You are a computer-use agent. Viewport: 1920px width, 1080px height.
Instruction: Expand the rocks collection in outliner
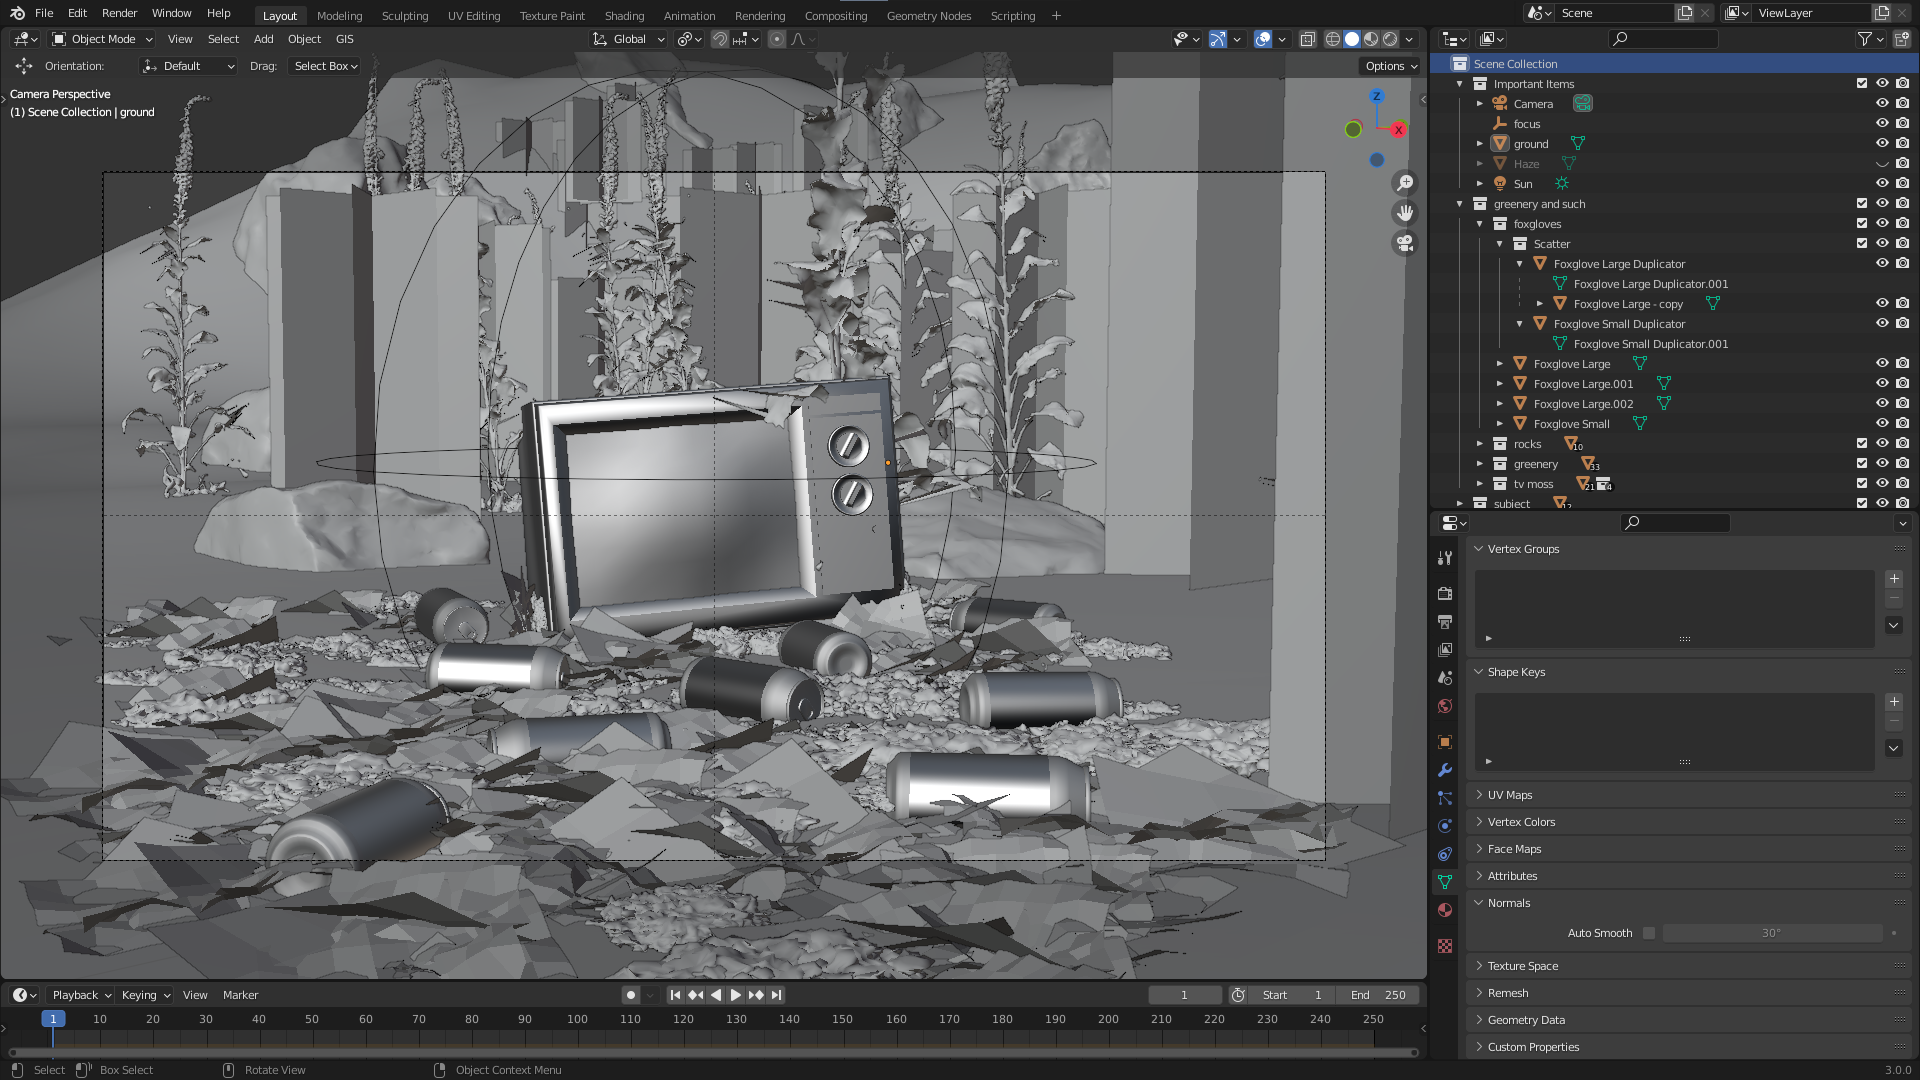[x=1480, y=444]
